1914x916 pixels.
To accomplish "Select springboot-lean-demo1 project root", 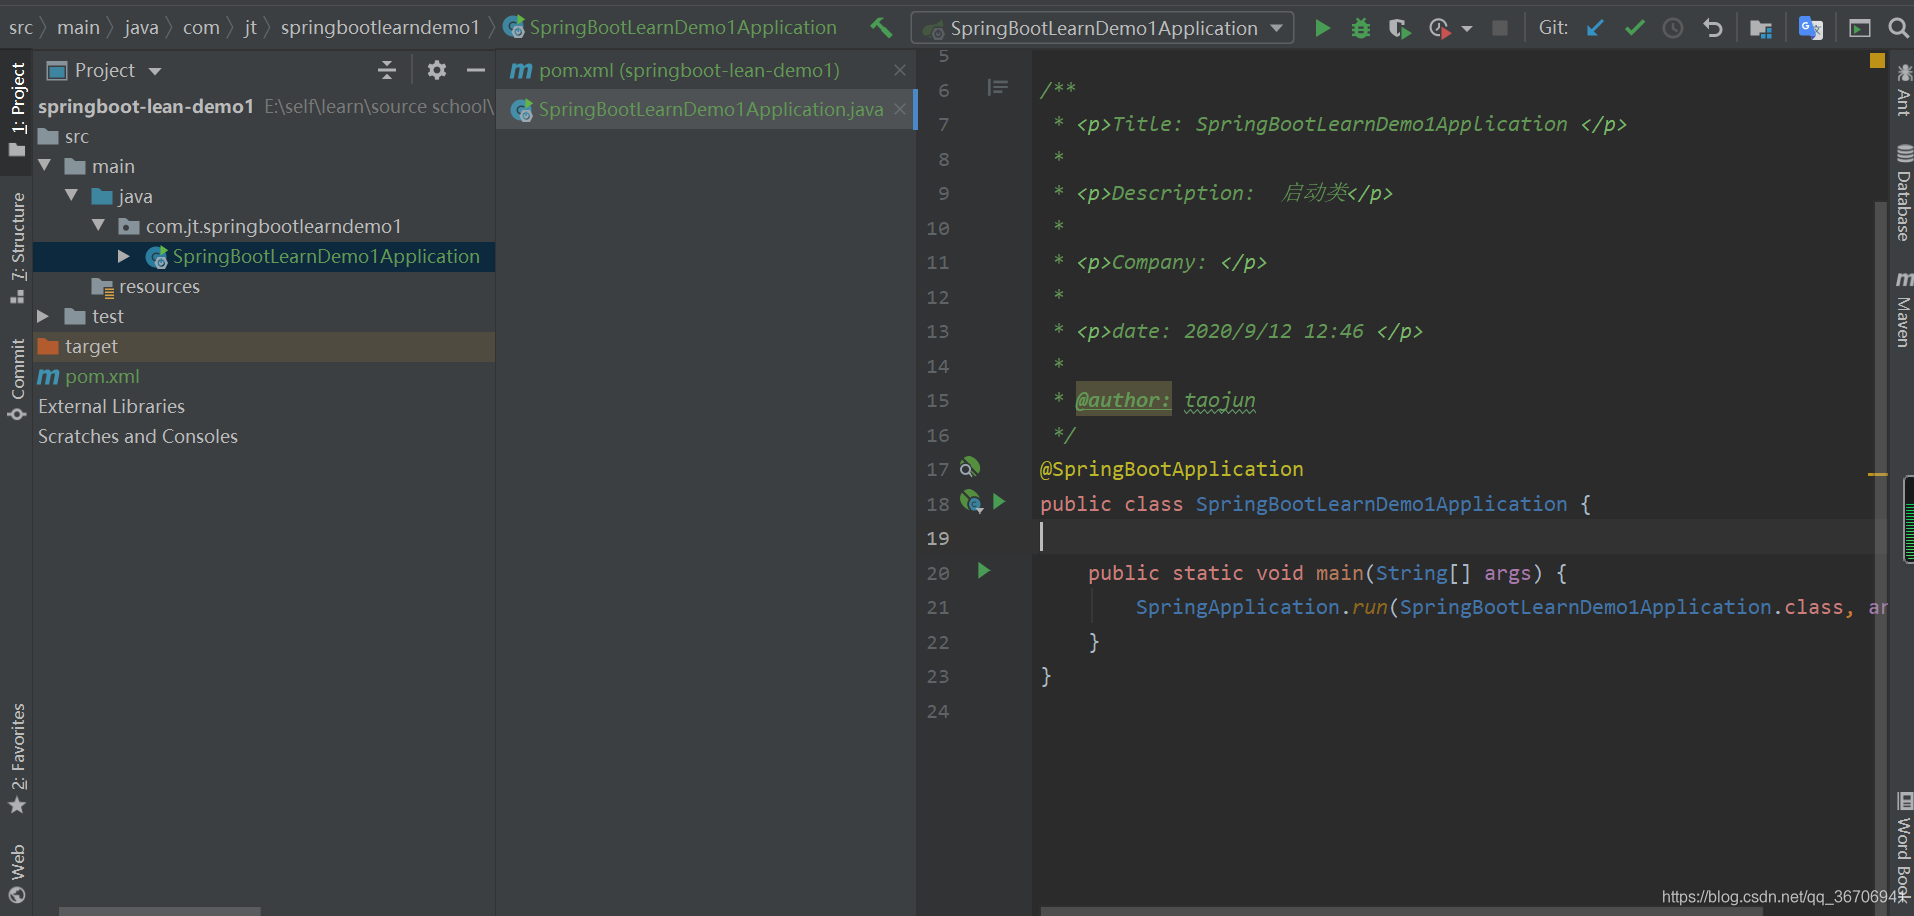I will [x=146, y=106].
